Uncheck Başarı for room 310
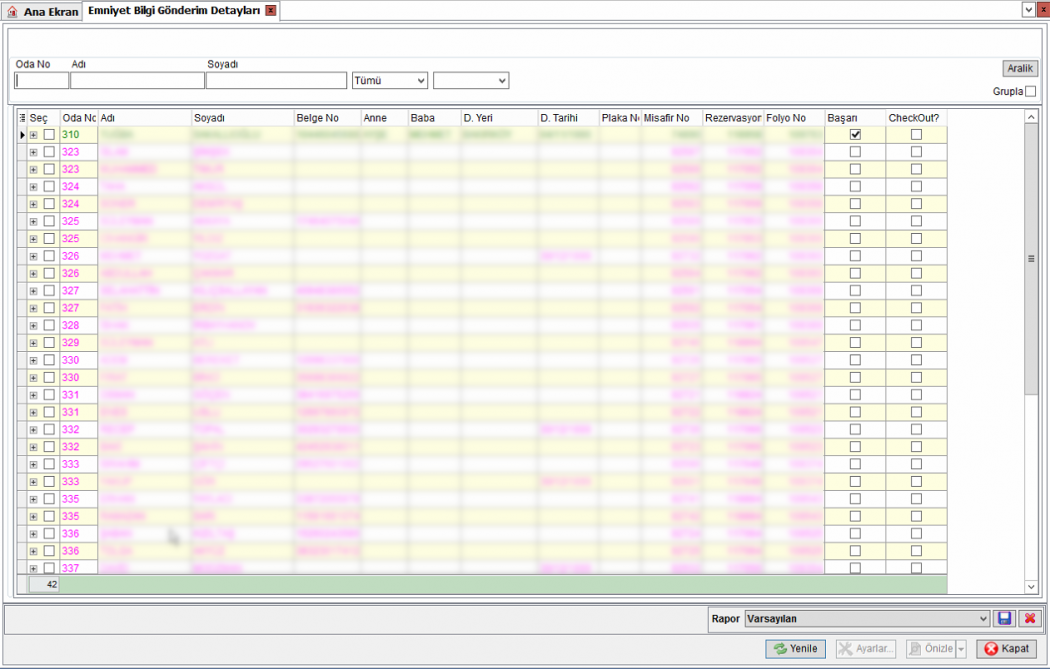 [x=855, y=135]
